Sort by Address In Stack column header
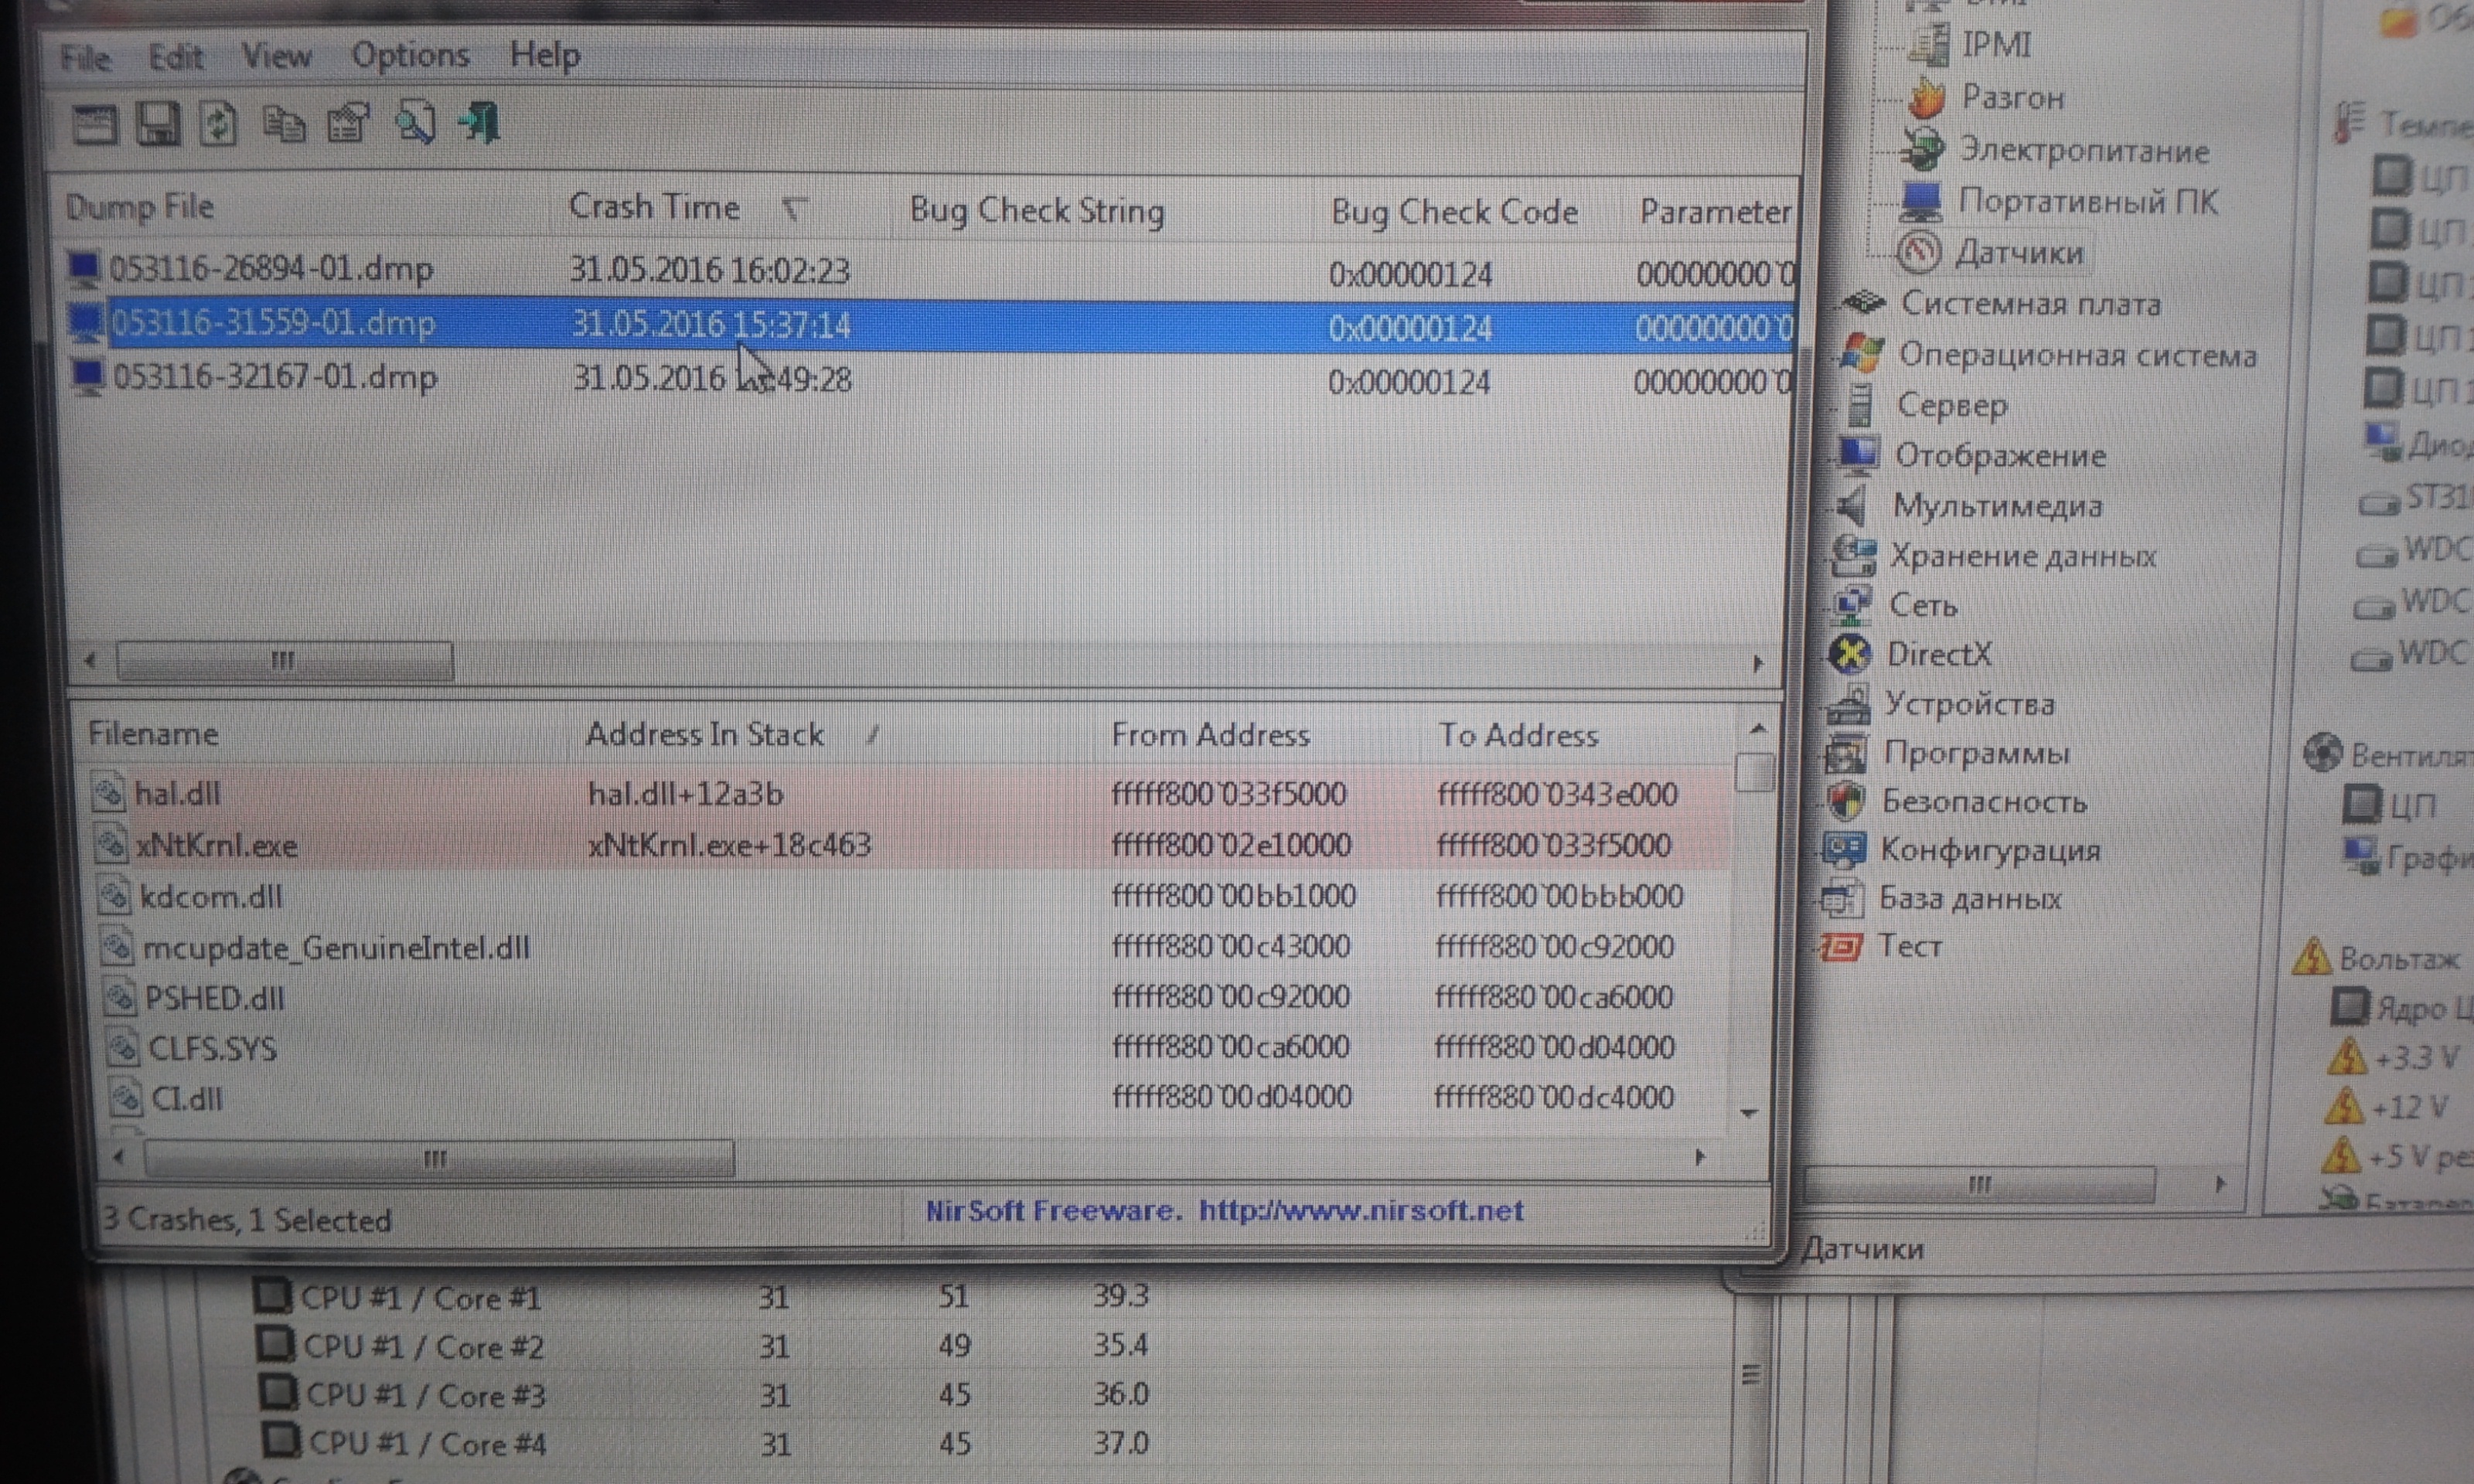 pos(704,734)
